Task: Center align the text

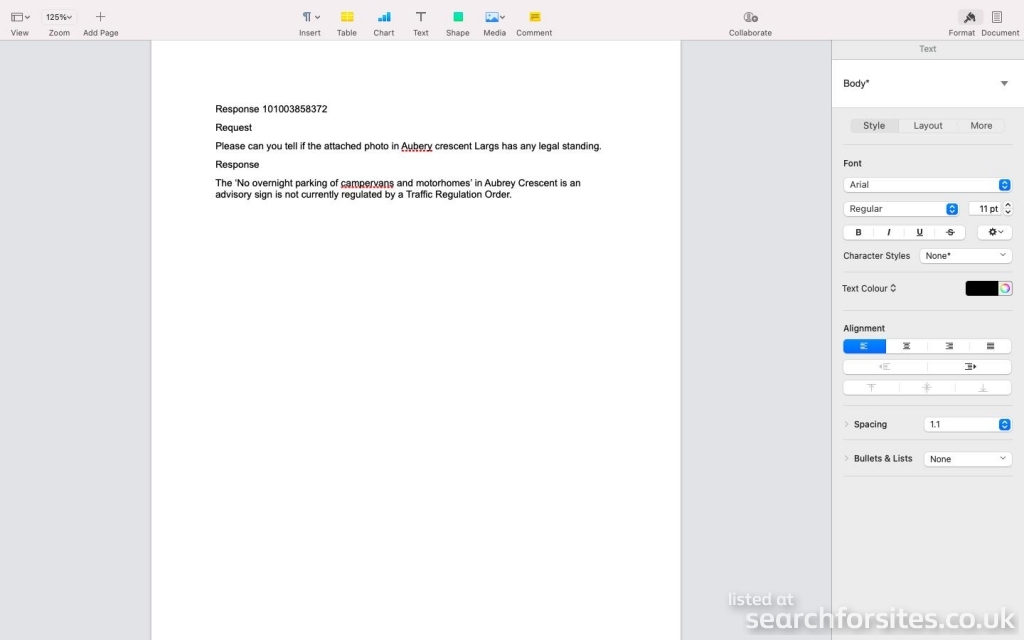Action: (907, 346)
